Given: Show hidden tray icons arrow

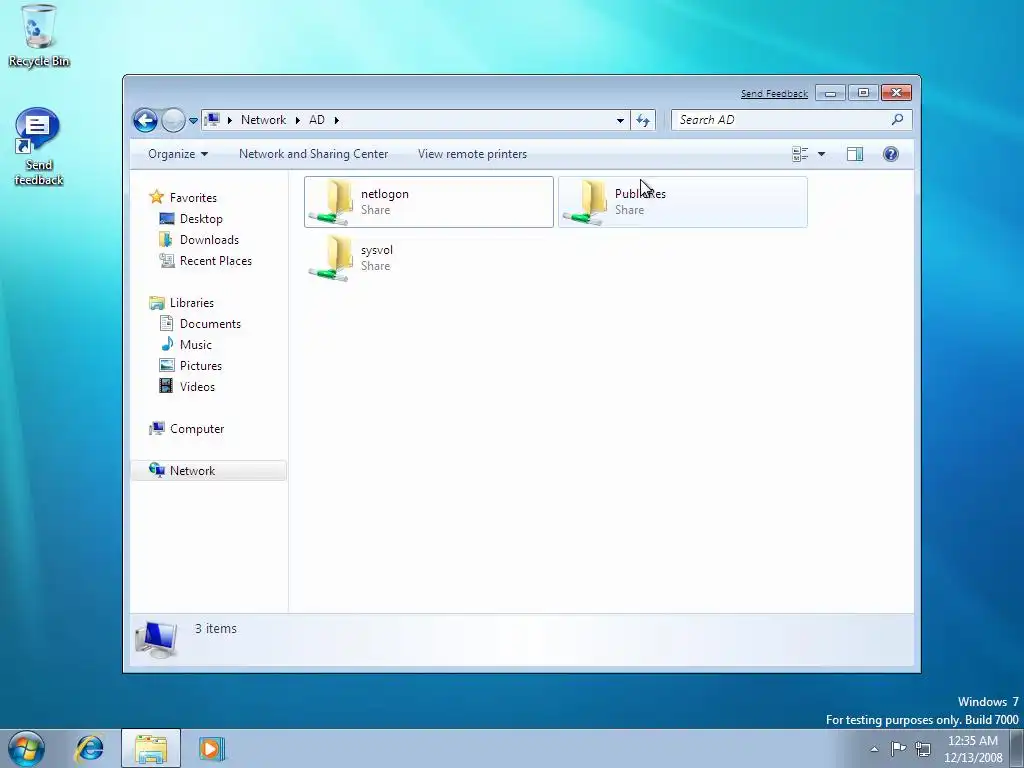Looking at the screenshot, I should point(874,749).
